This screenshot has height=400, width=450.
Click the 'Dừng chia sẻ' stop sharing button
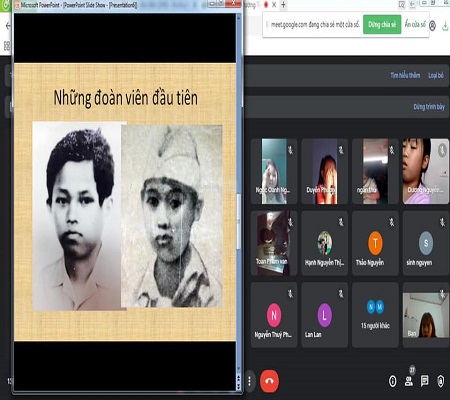click(x=382, y=24)
